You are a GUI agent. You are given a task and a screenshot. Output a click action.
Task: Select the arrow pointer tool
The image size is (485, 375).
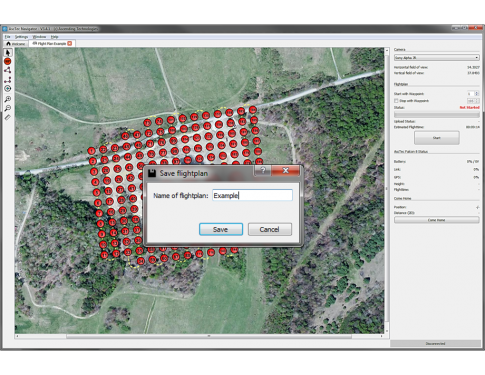8,52
